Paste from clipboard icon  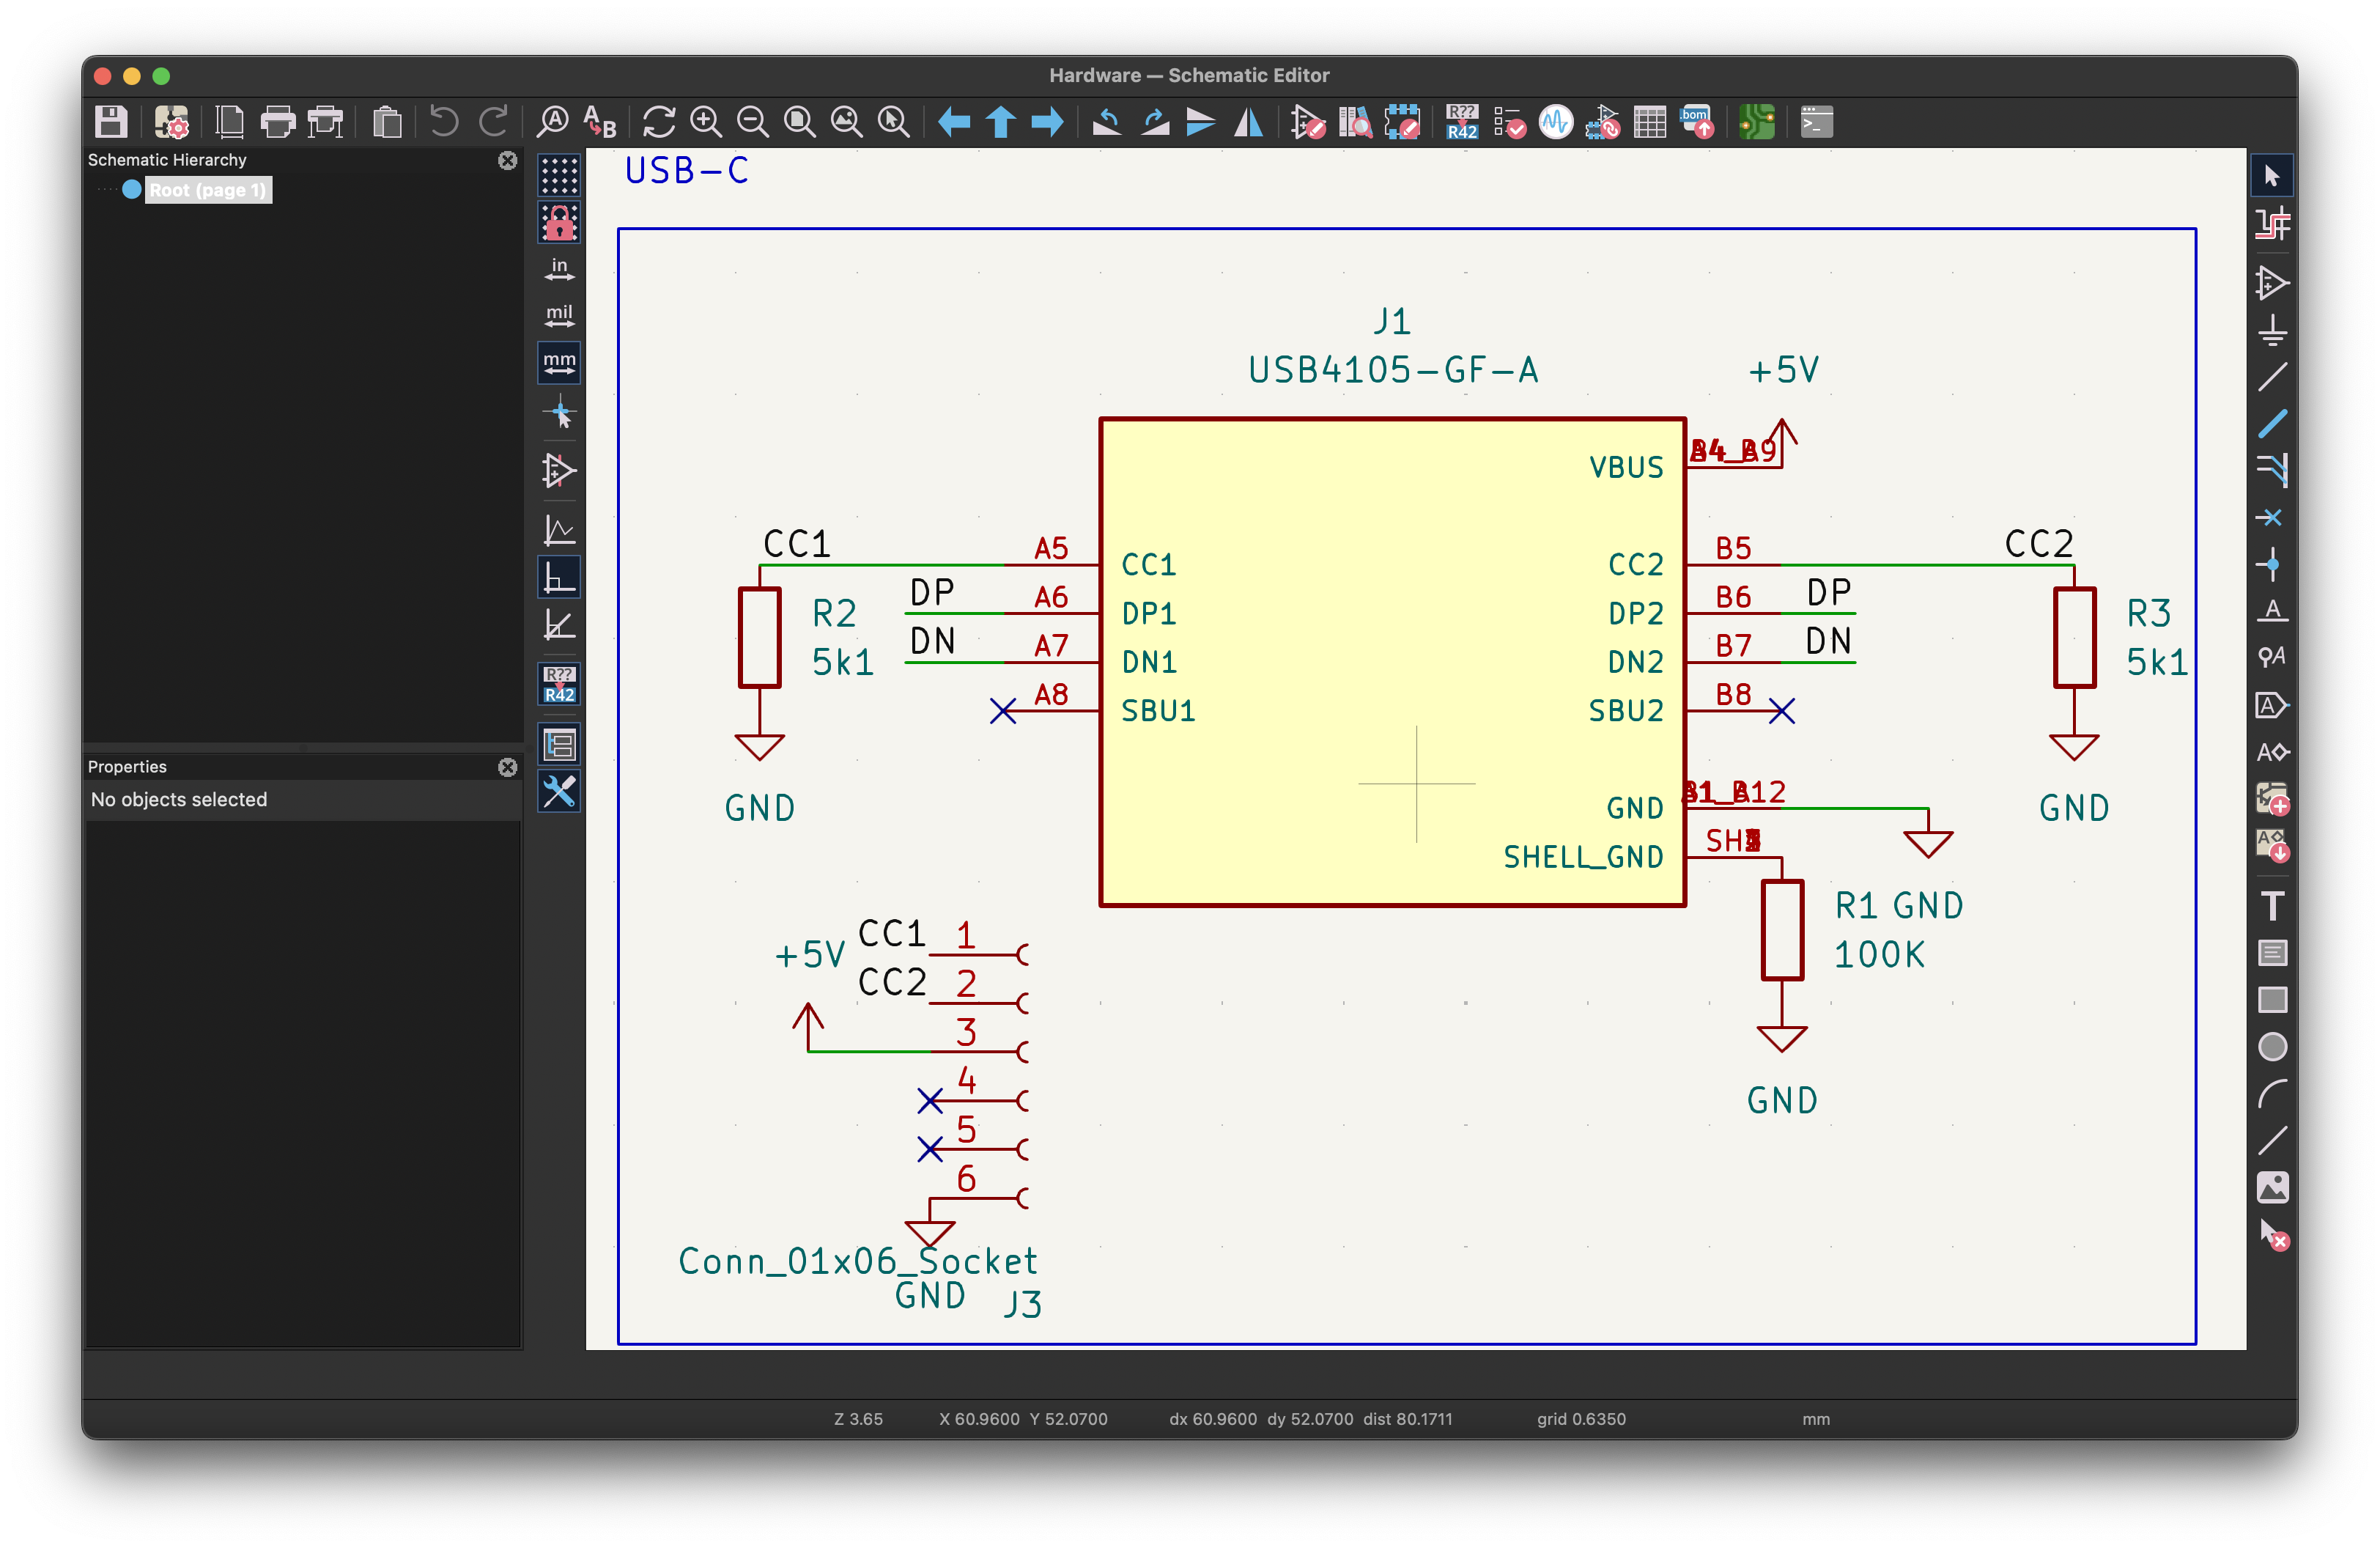coord(387,122)
